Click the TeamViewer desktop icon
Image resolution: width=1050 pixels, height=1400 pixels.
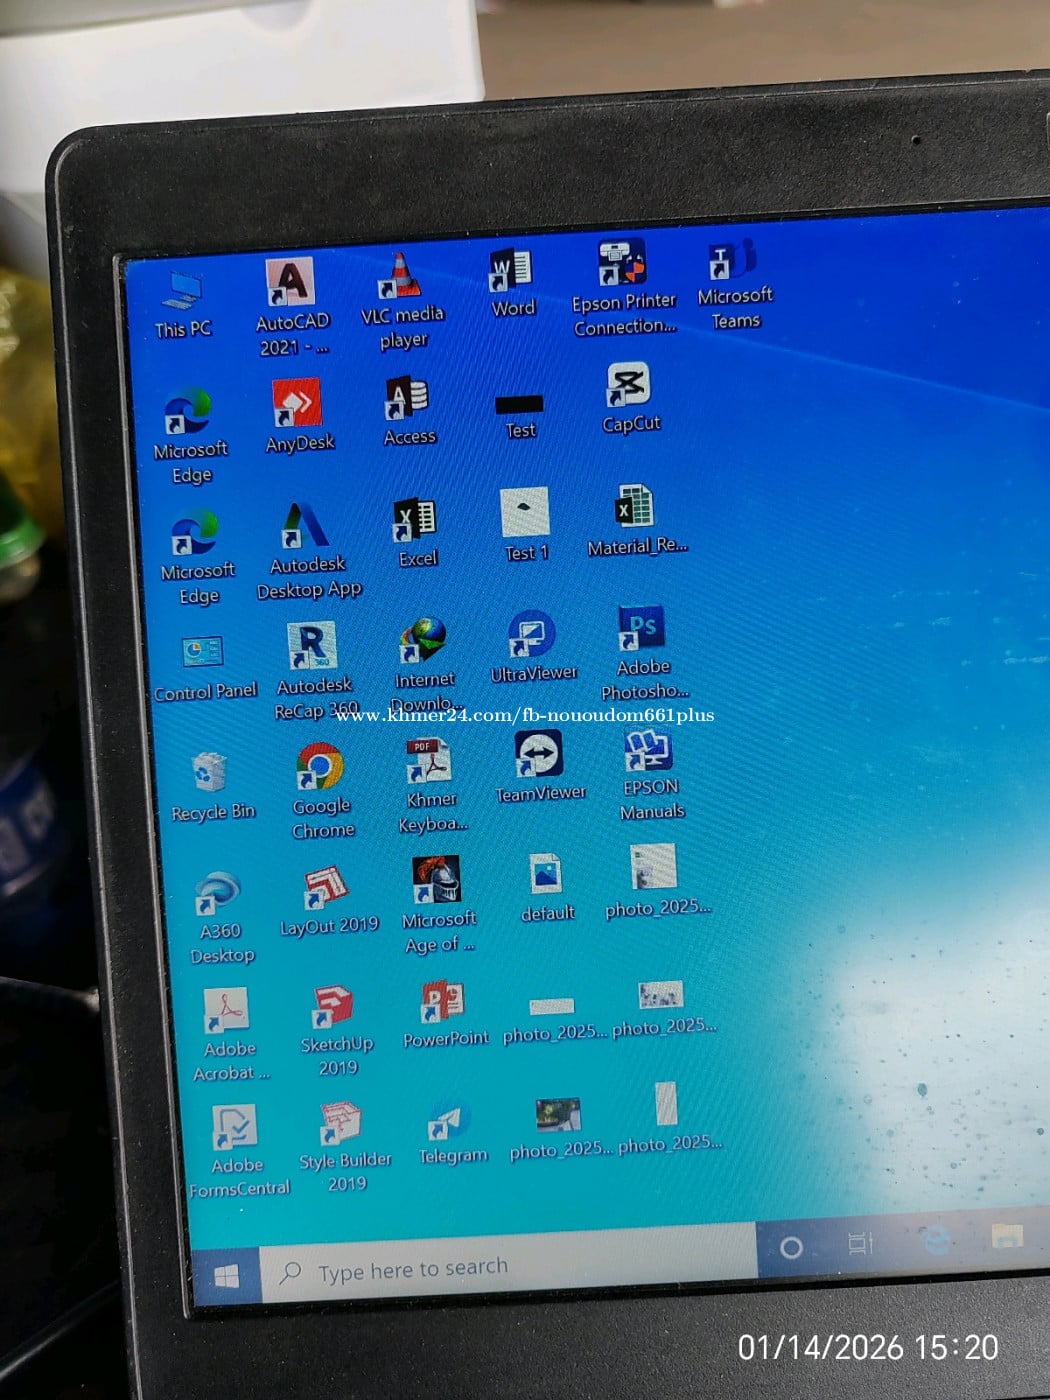(539, 754)
